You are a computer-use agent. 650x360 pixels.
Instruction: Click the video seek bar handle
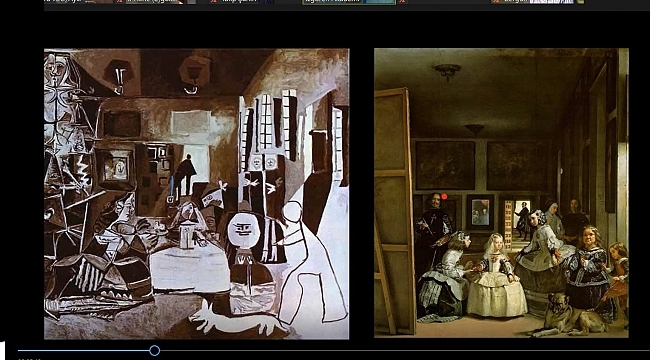click(x=155, y=351)
